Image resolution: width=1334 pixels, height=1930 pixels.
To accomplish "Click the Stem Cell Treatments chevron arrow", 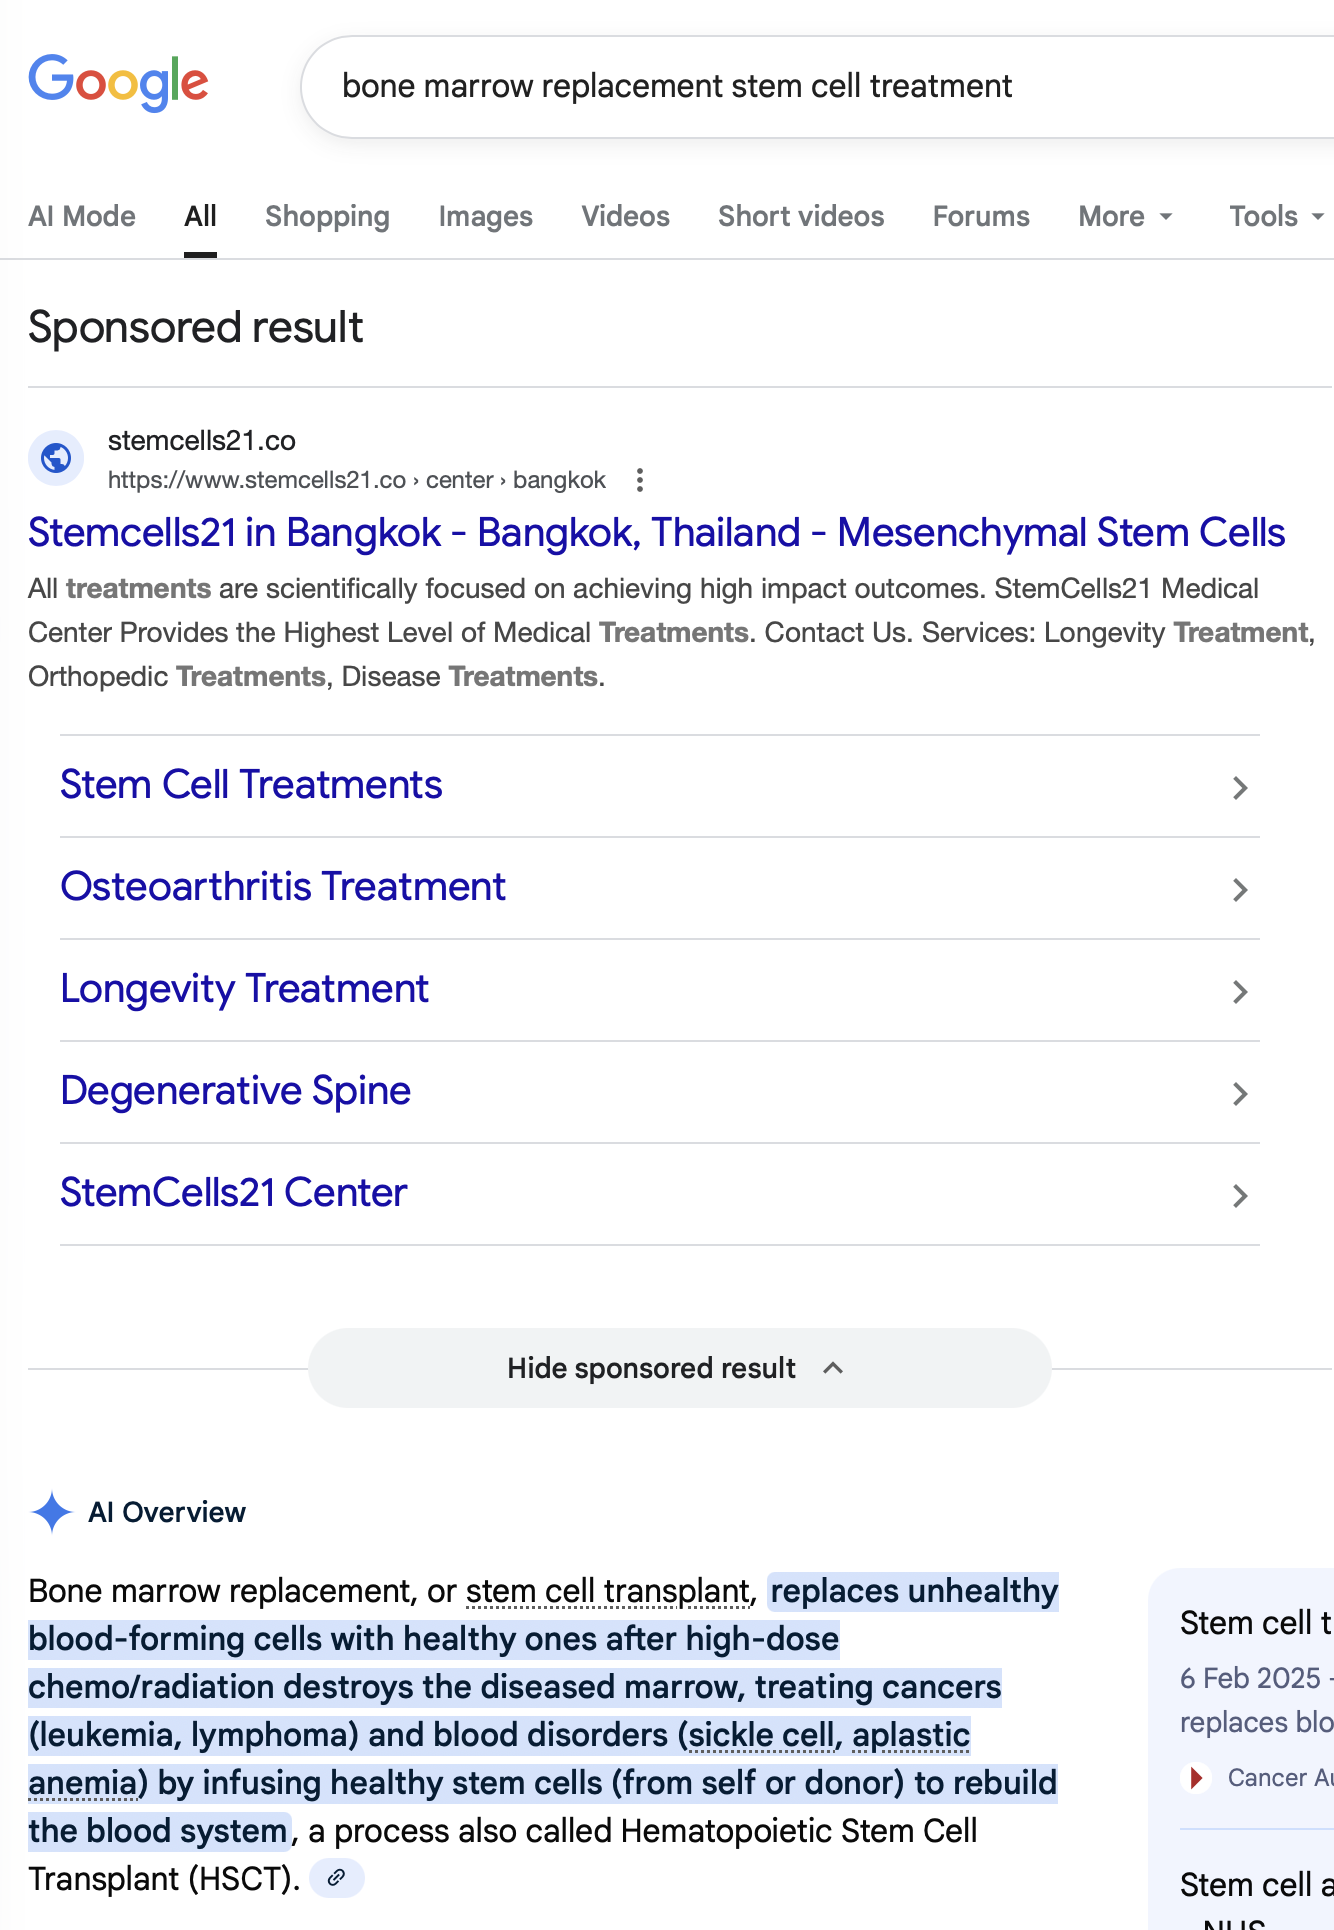I will pyautogui.click(x=1240, y=788).
